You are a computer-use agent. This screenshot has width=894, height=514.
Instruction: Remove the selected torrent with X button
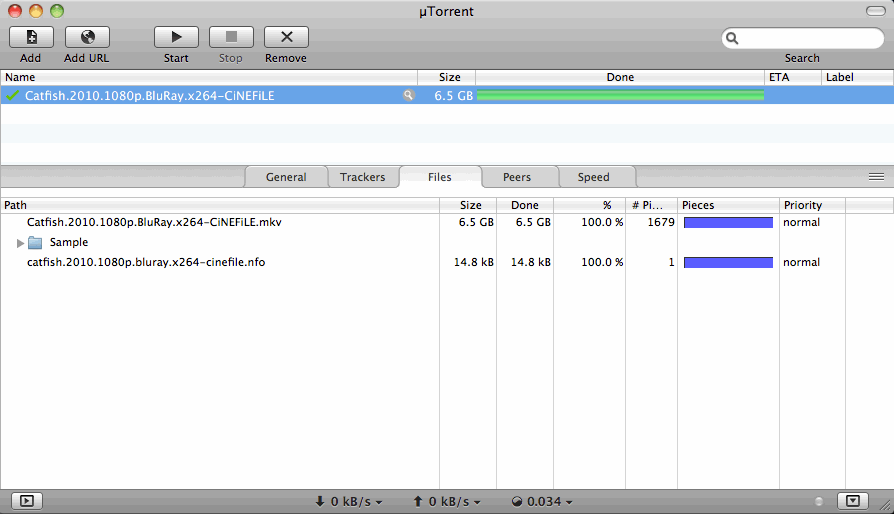(286, 37)
